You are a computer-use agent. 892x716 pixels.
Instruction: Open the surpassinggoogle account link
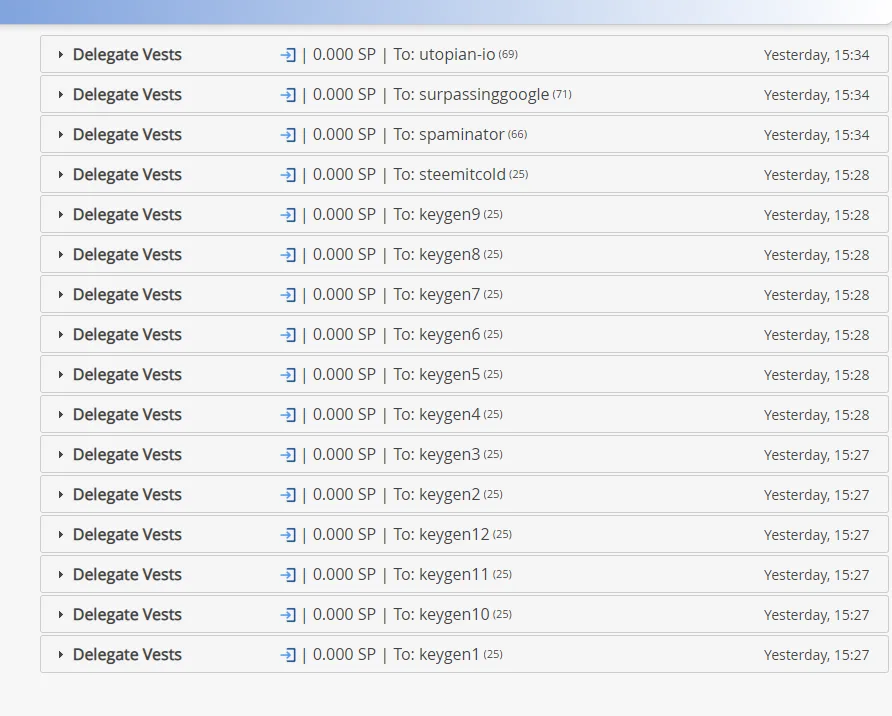[484, 94]
